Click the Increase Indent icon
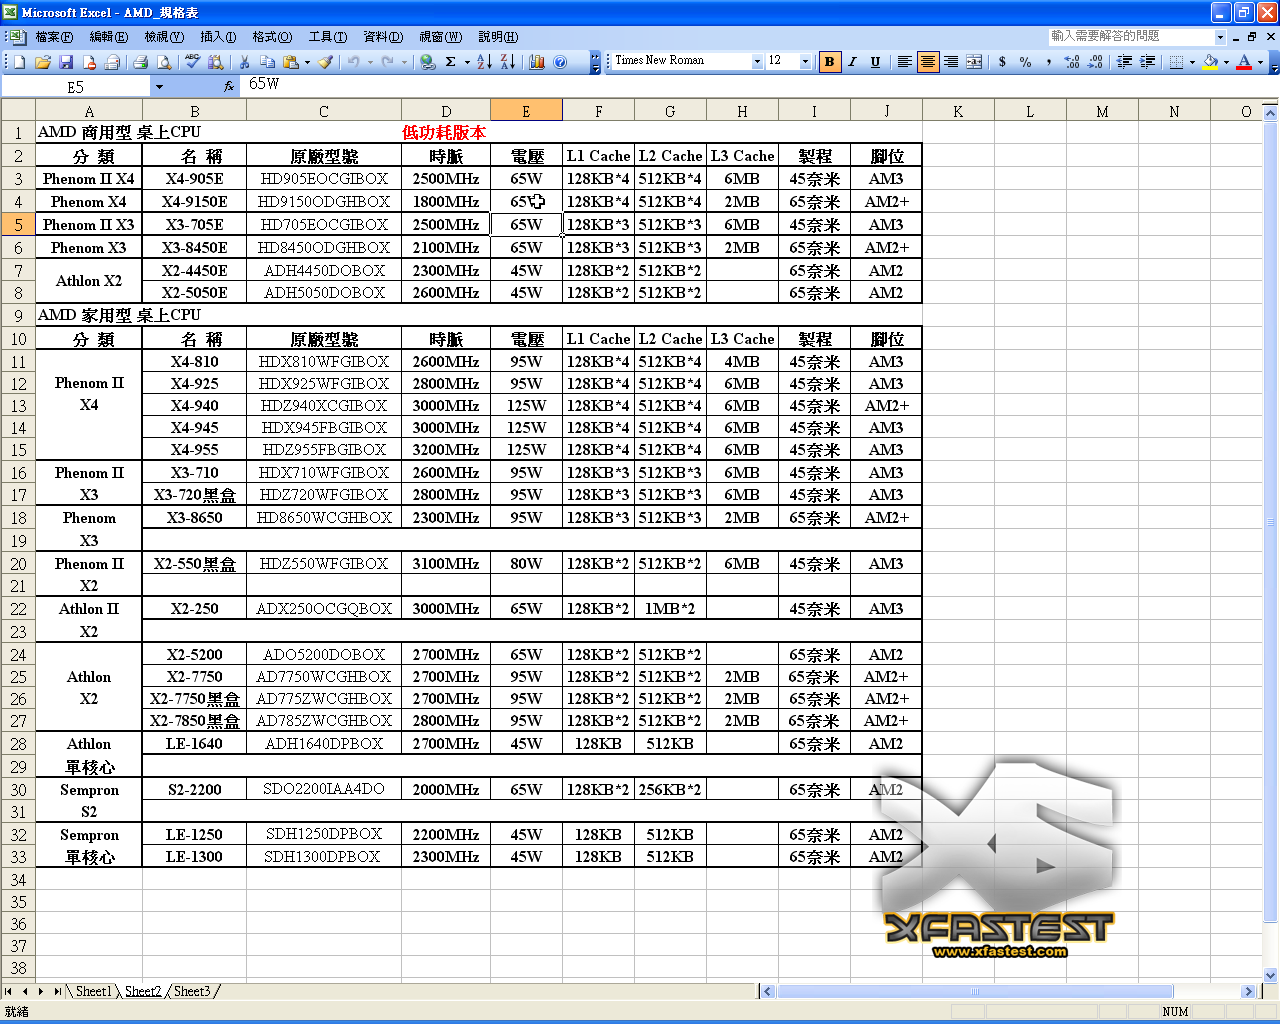Viewport: 1280px width, 1024px height. [1148, 62]
